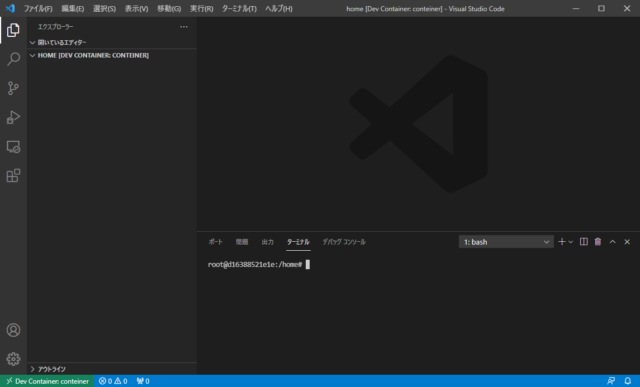Image resolution: width=640 pixels, height=387 pixels.
Task: Open the 移動(G) menu
Action: point(169,9)
